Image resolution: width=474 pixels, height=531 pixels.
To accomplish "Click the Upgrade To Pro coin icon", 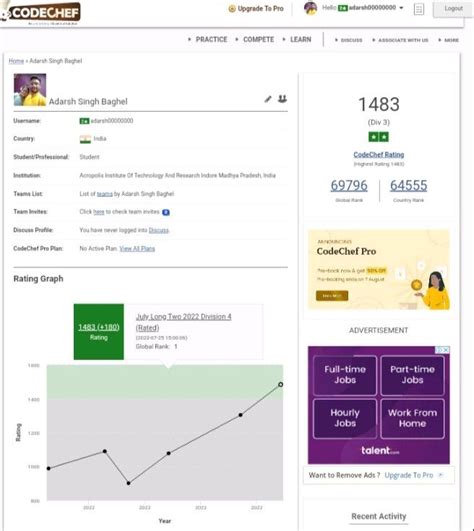I will [x=232, y=9].
